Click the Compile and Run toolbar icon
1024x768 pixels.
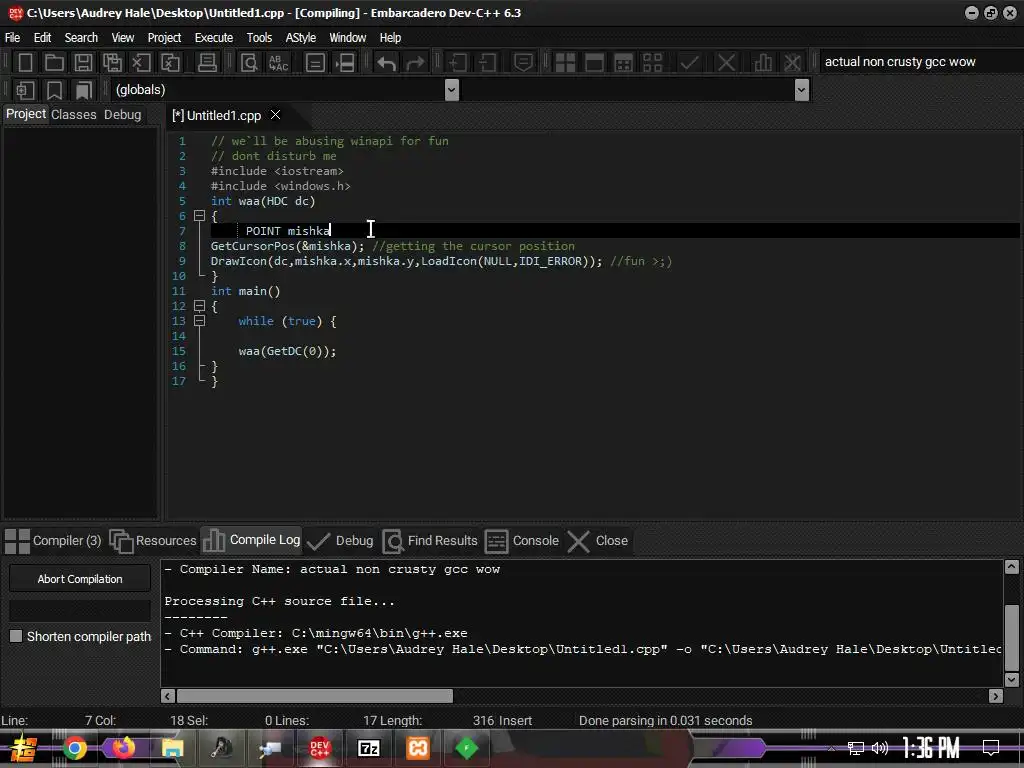click(624, 63)
